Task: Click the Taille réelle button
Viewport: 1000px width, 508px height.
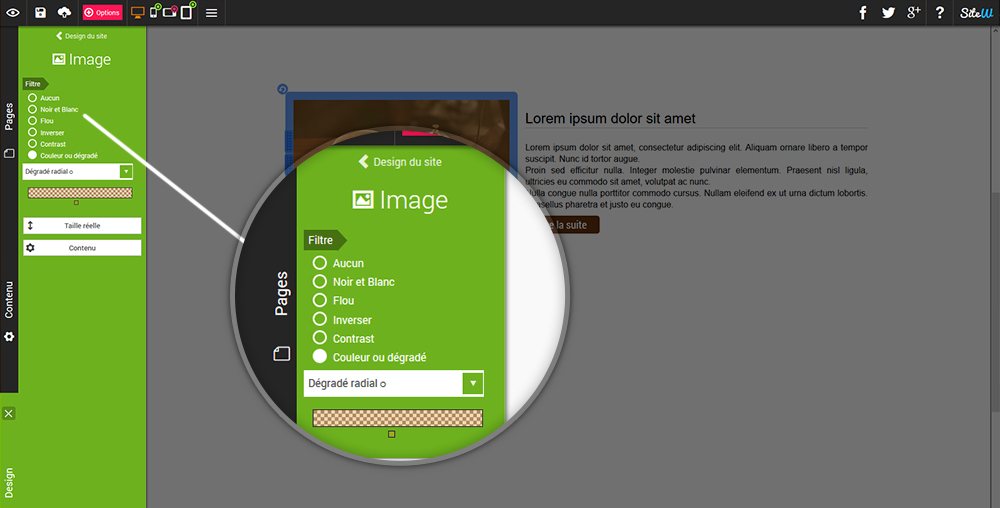Action: click(x=82, y=226)
